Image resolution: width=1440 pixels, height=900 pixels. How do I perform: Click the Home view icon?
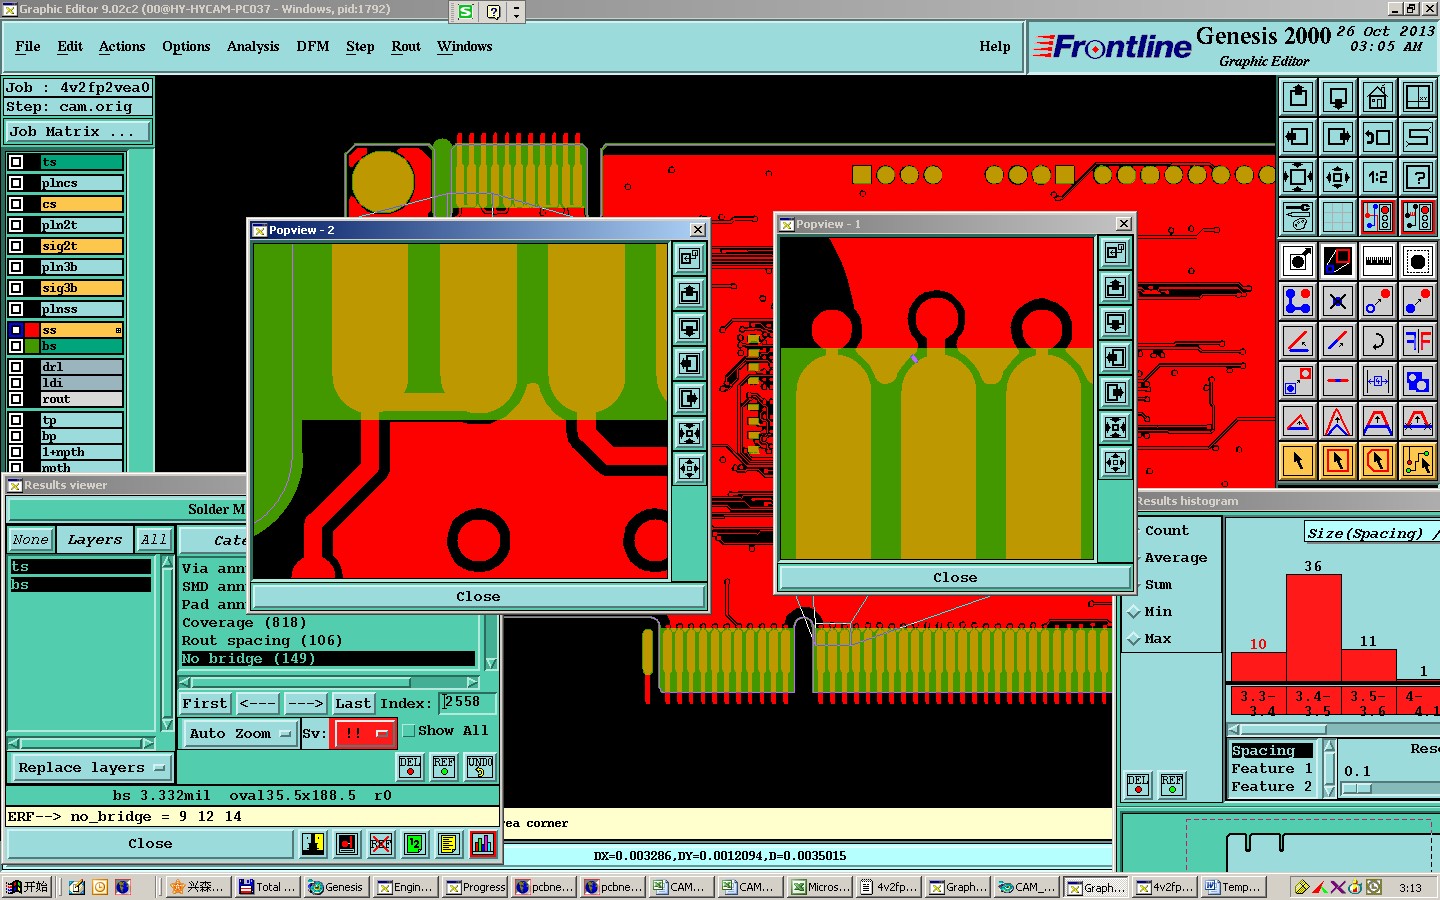1378,97
